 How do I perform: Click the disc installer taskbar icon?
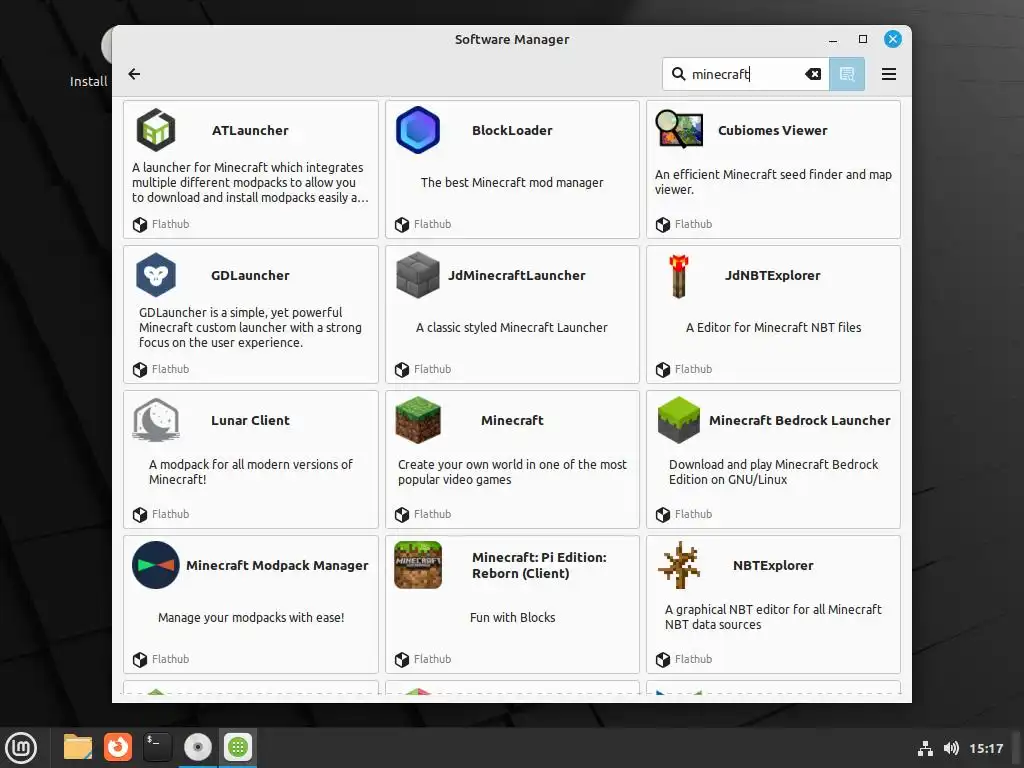coord(198,747)
